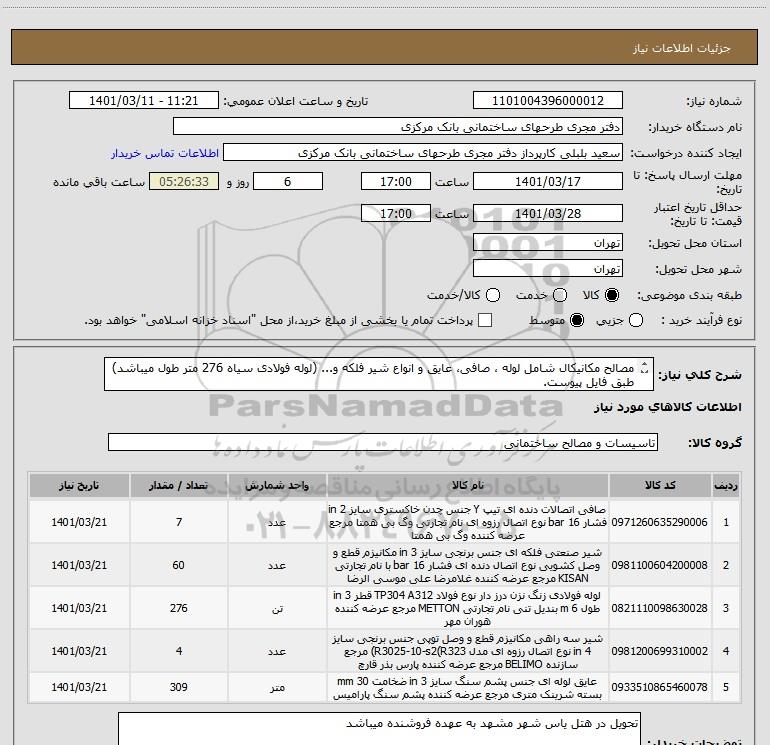Click the remaining days field 6

coord(288,181)
